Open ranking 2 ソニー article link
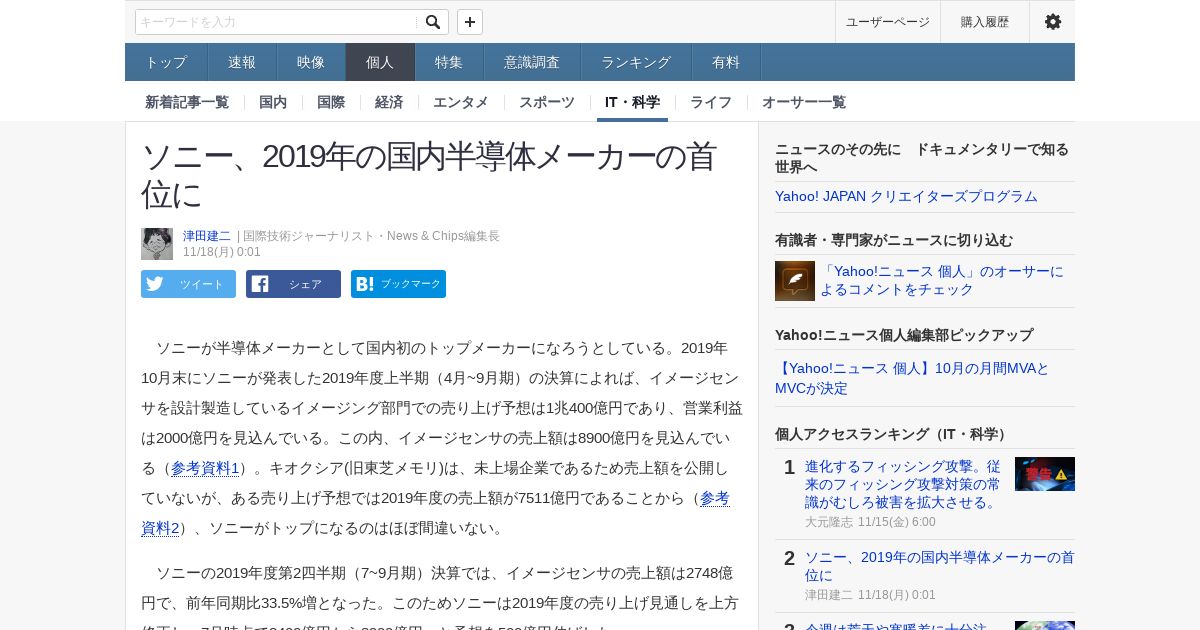Screen dimensions: 1200x630 click(940, 566)
